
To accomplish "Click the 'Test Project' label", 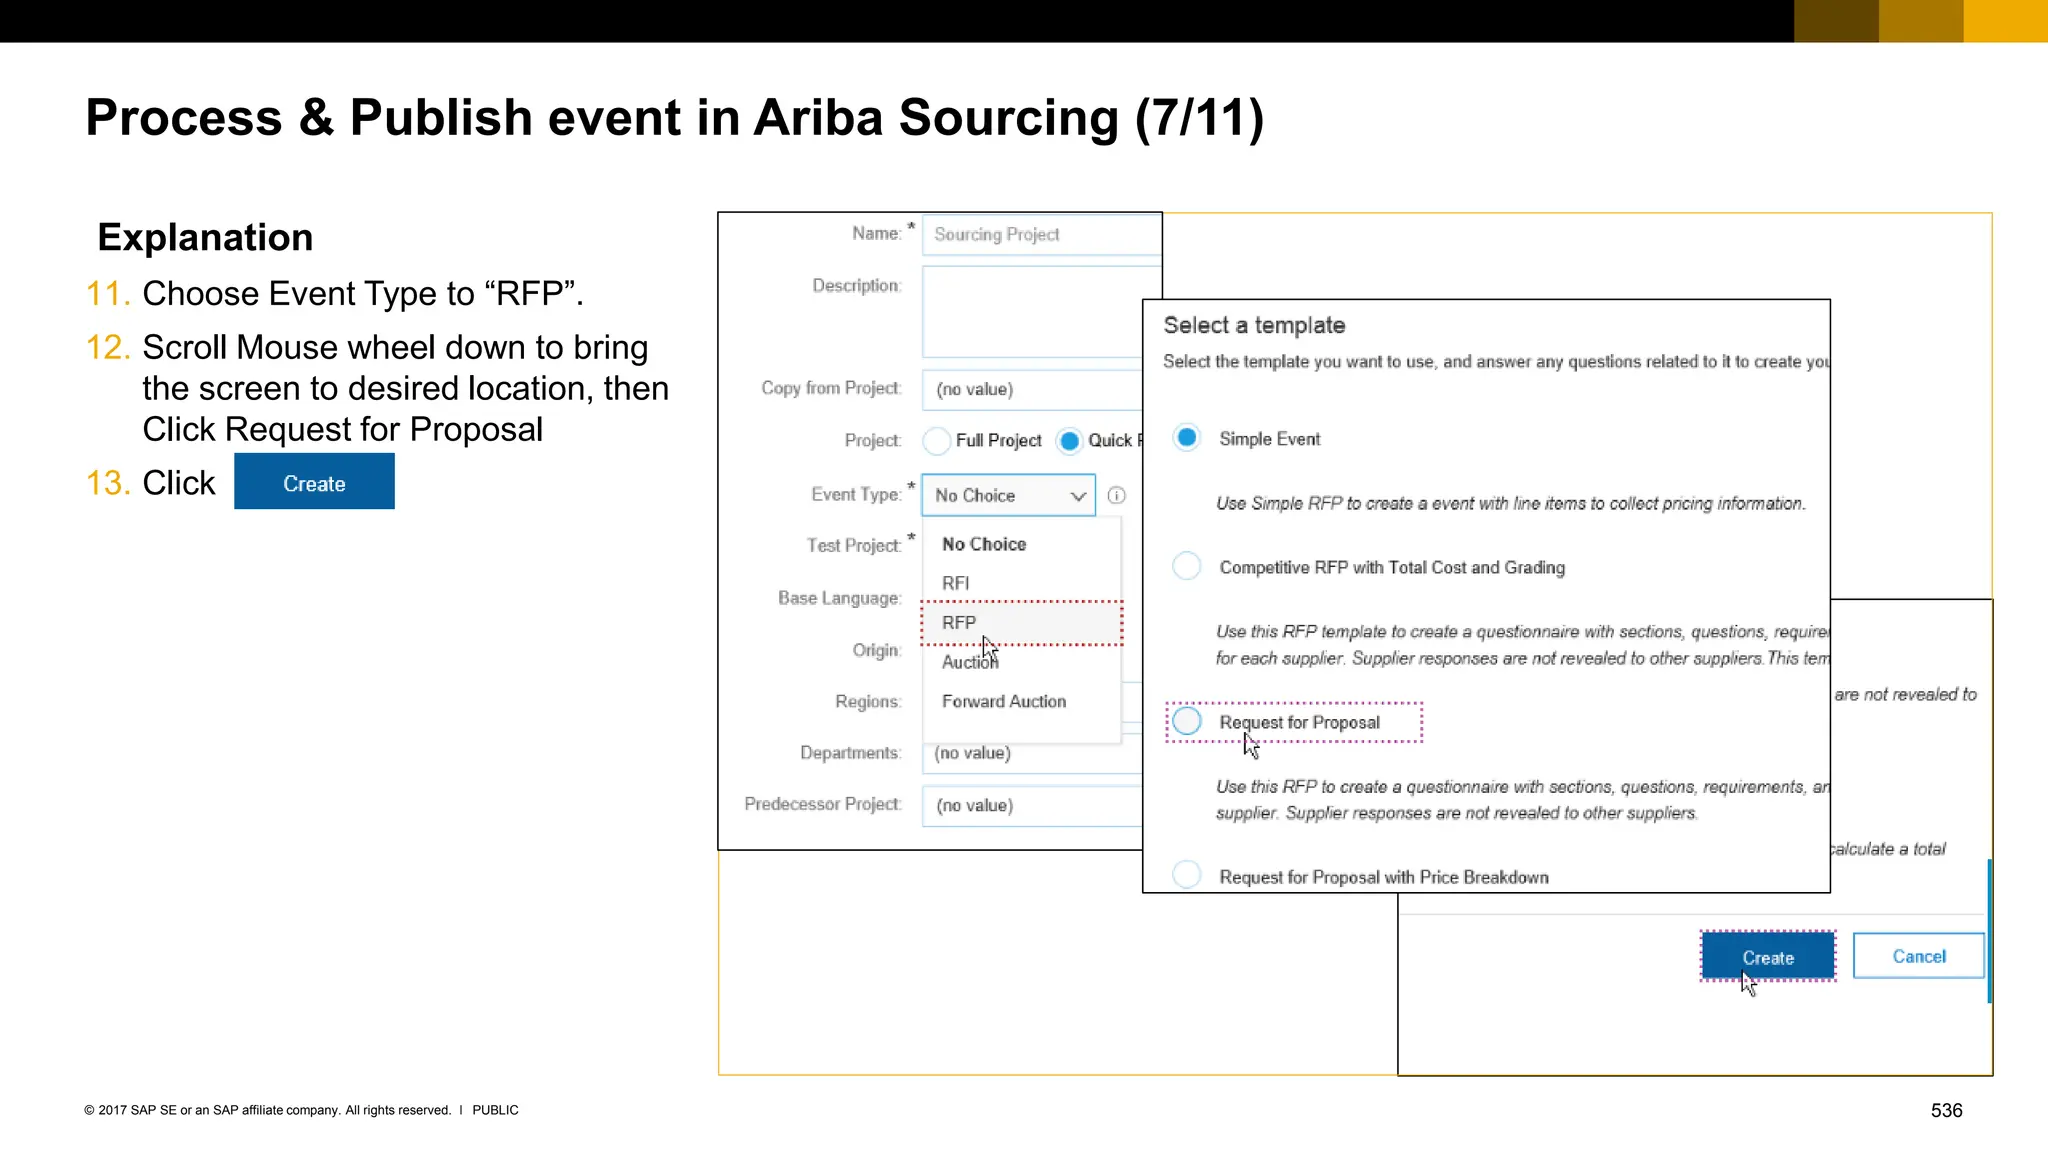I will 853,545.
